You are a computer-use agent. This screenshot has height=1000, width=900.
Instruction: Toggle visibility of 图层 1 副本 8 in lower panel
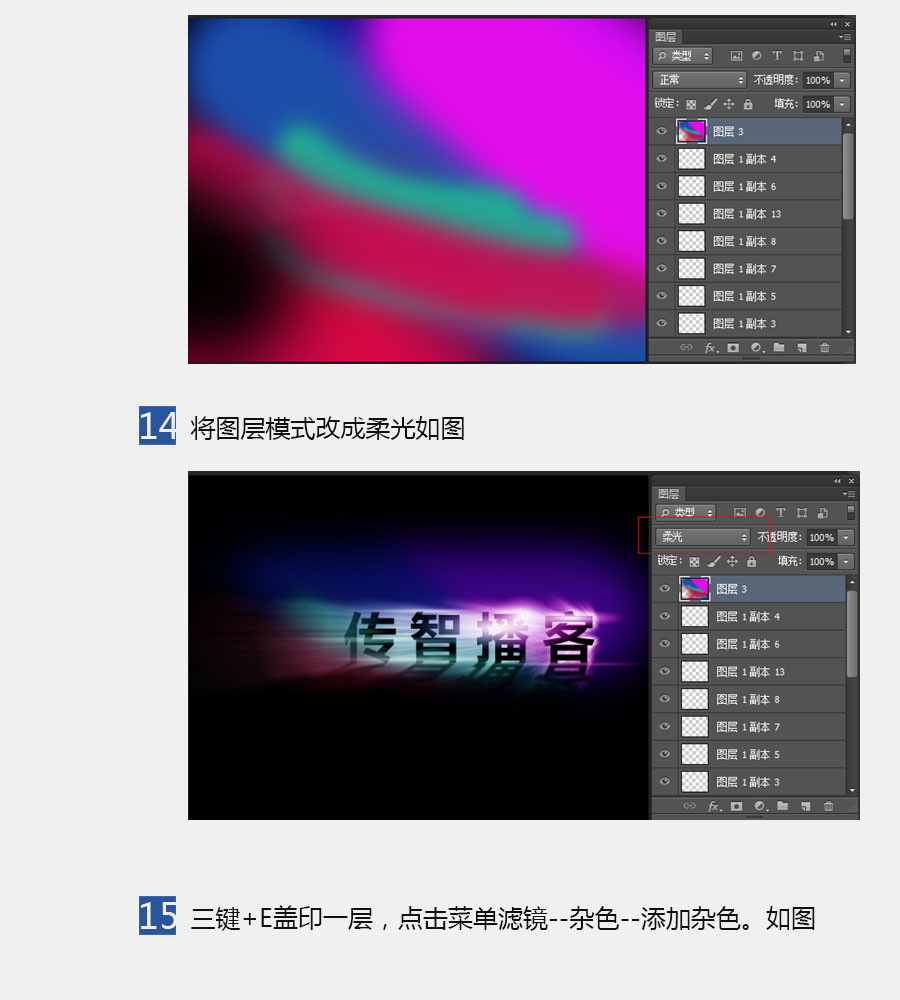coord(665,699)
